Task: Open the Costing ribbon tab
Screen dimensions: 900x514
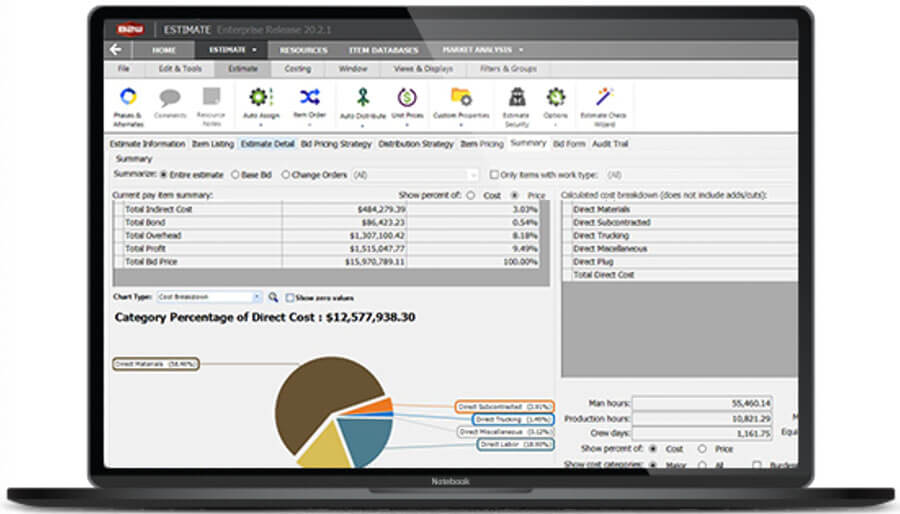Action: click(x=297, y=69)
